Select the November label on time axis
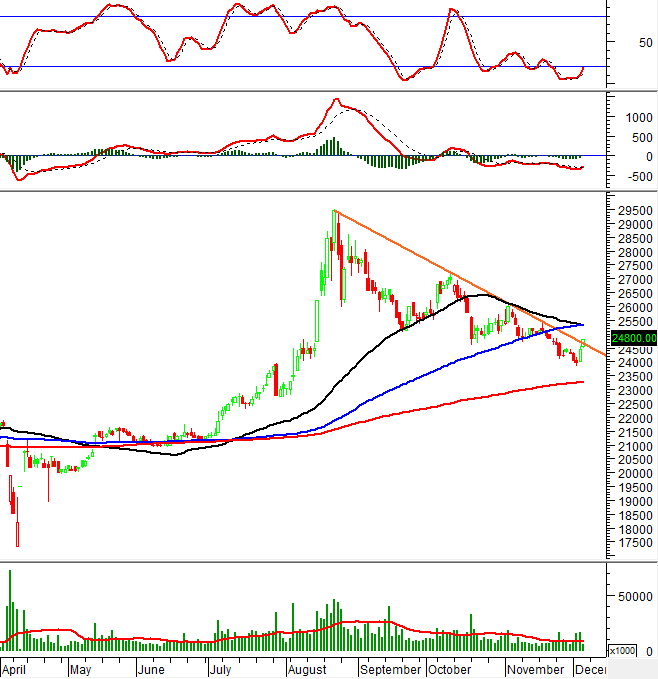 536,669
